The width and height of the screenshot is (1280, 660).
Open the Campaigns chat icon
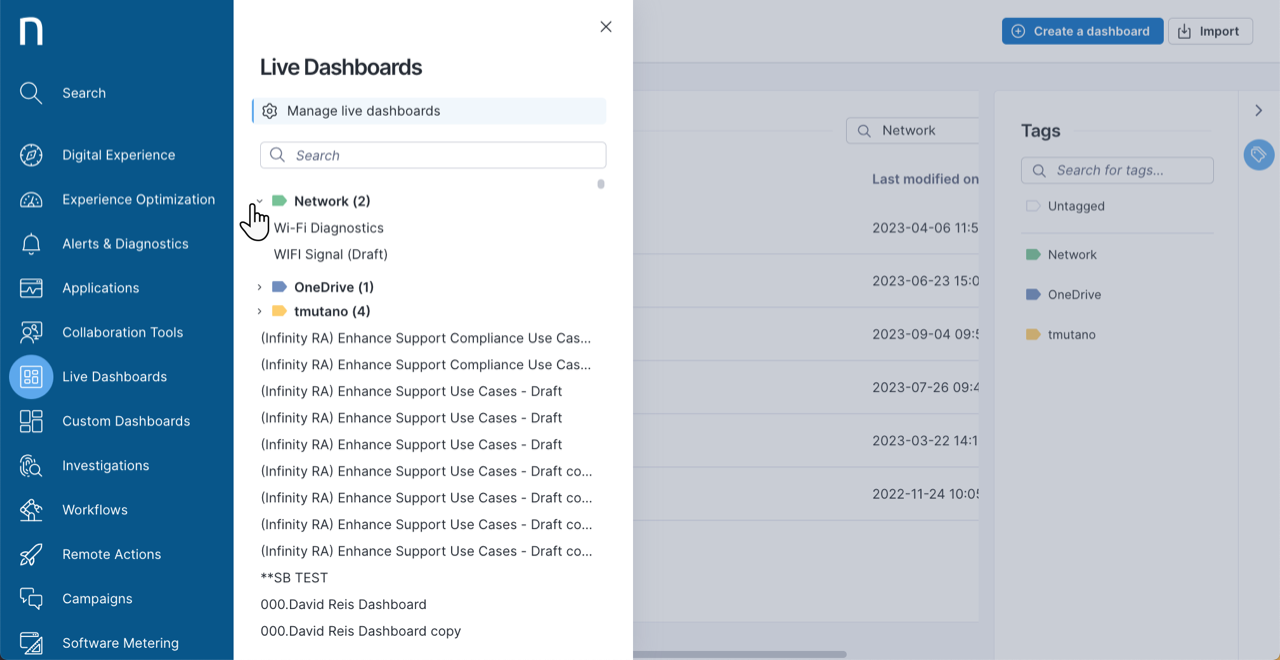tap(31, 599)
